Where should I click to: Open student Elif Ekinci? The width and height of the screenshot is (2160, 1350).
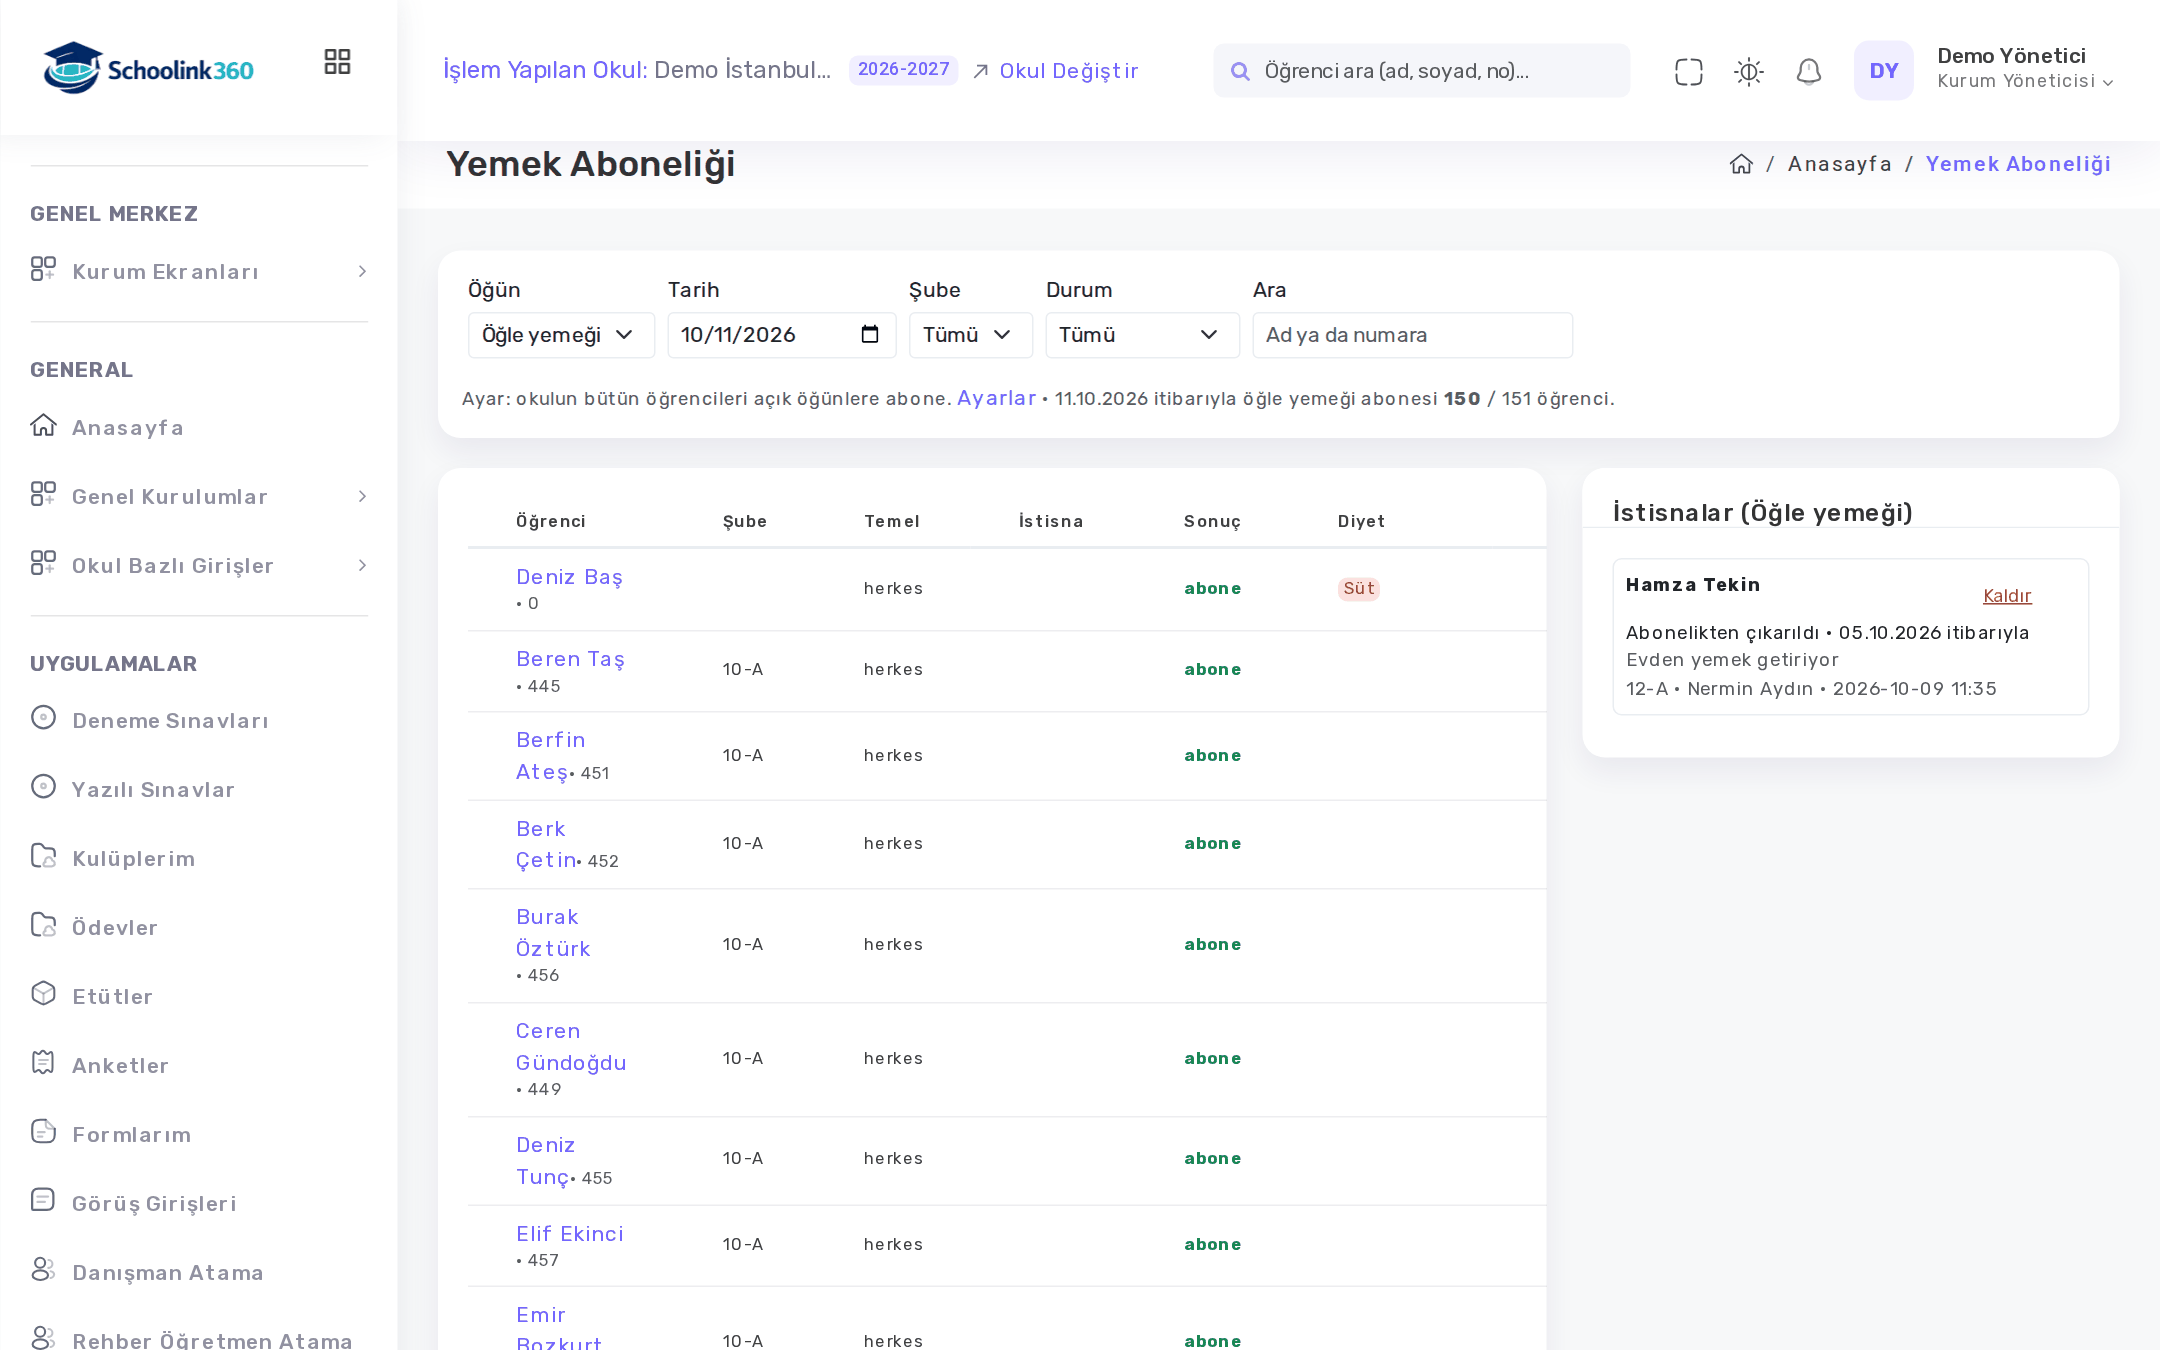570,1234
